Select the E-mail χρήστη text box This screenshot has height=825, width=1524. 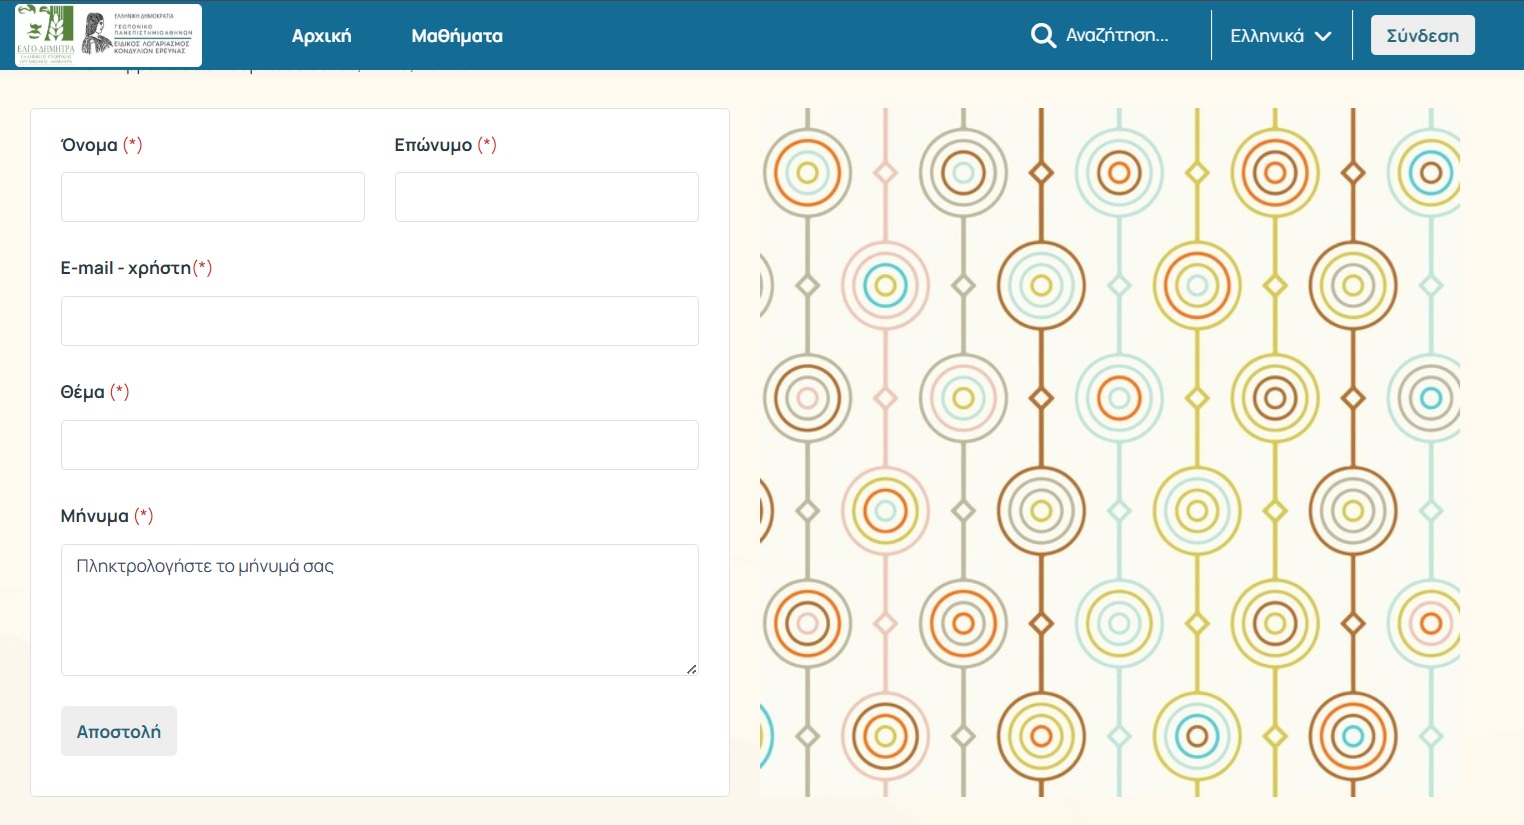[379, 321]
